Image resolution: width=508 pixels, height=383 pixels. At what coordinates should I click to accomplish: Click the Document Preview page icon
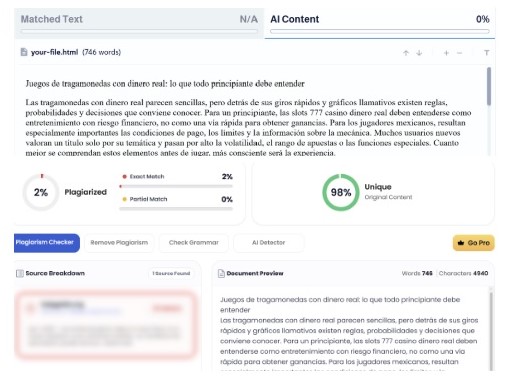click(221, 273)
